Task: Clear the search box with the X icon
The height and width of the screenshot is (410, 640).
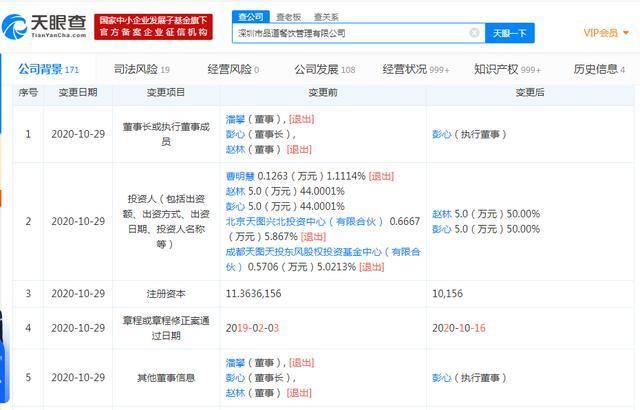Action: [474, 33]
